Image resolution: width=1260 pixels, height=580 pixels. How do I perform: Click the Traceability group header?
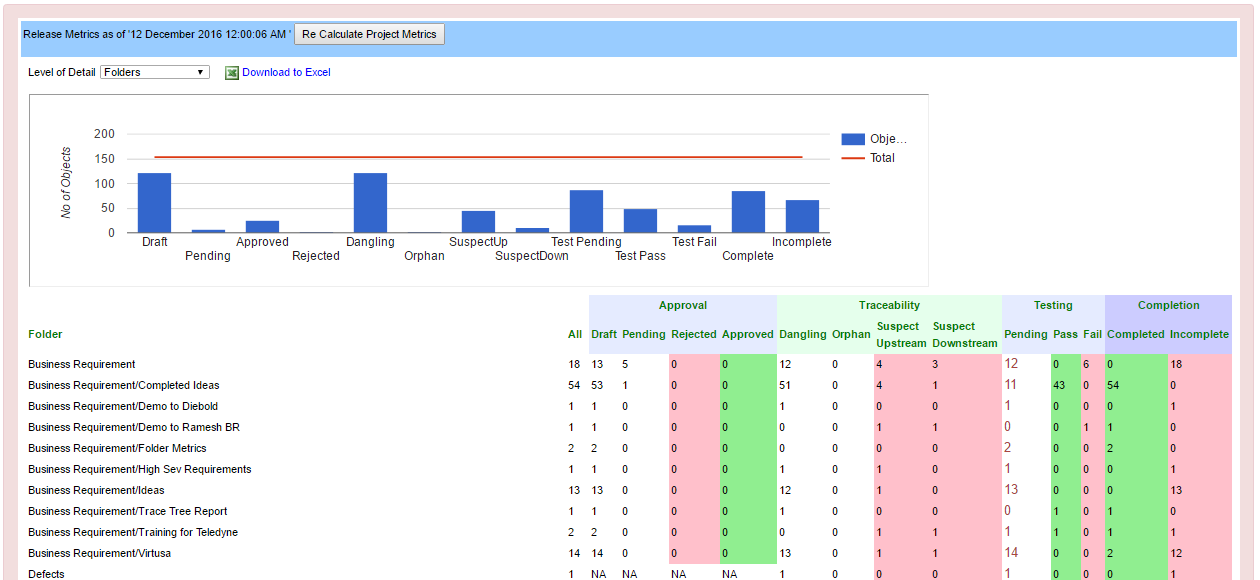[x=889, y=305]
